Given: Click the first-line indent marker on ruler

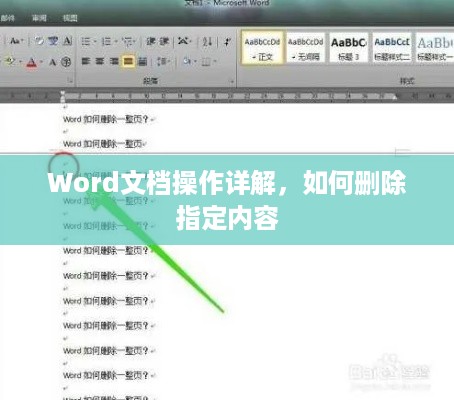Looking at the screenshot, I should pyautogui.click(x=62, y=93).
